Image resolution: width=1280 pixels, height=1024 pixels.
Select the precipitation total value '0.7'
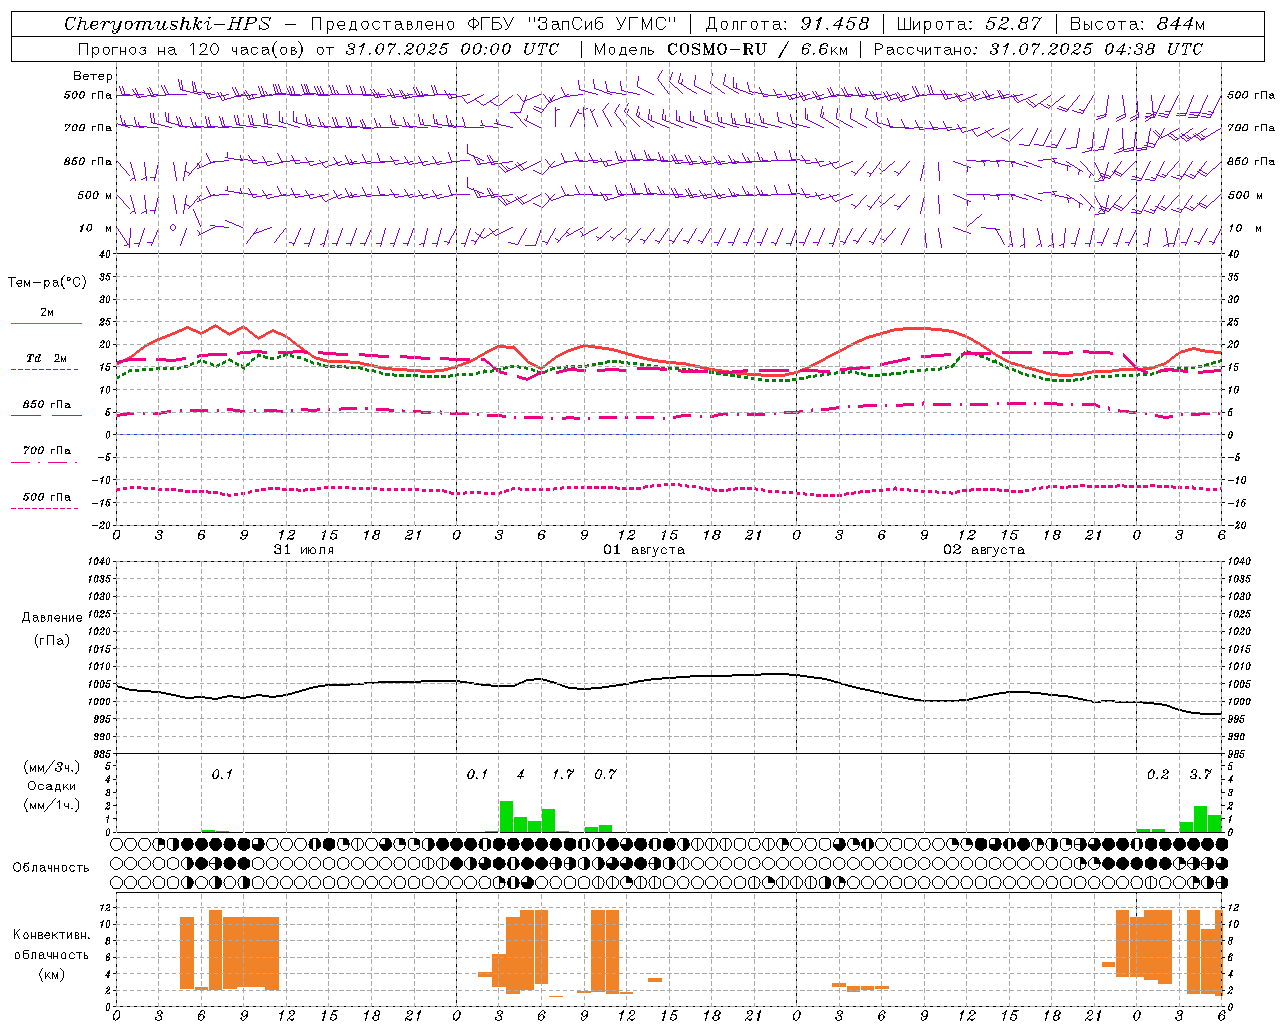(x=605, y=774)
